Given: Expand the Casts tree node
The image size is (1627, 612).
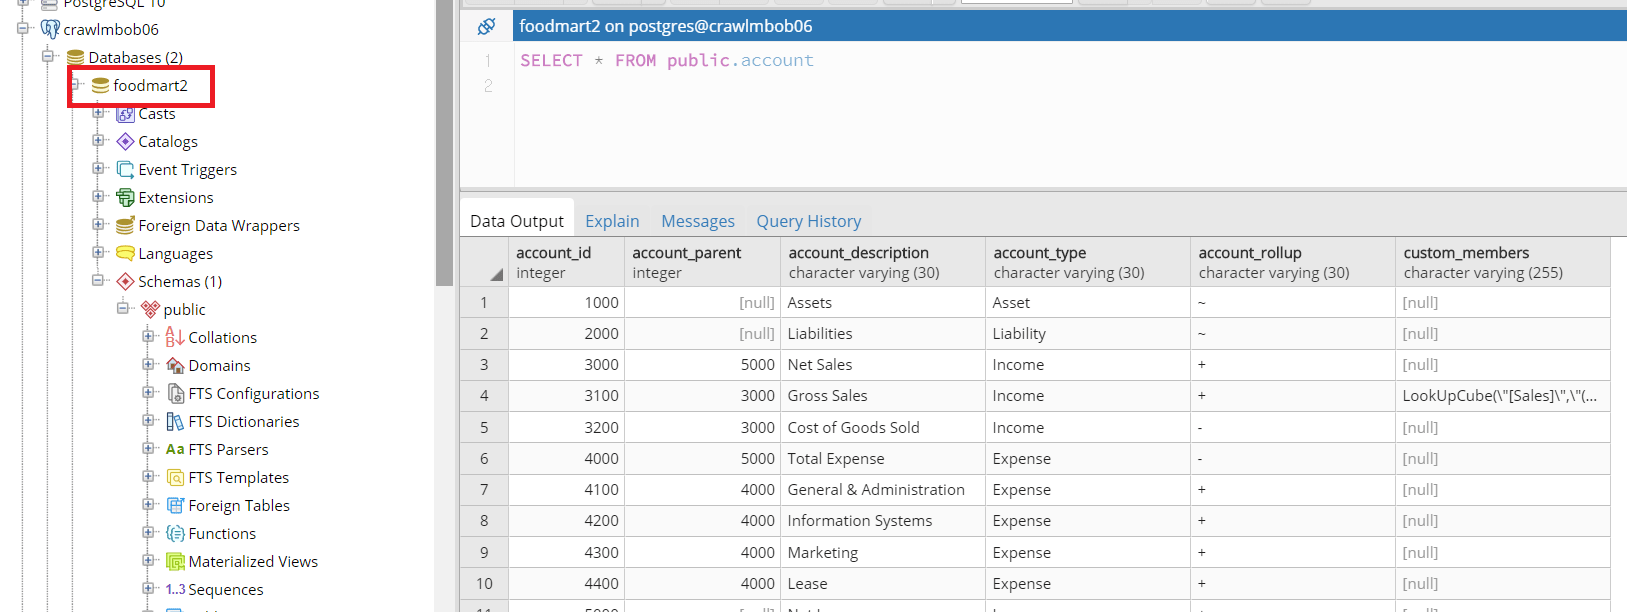Looking at the screenshot, I should pos(98,112).
